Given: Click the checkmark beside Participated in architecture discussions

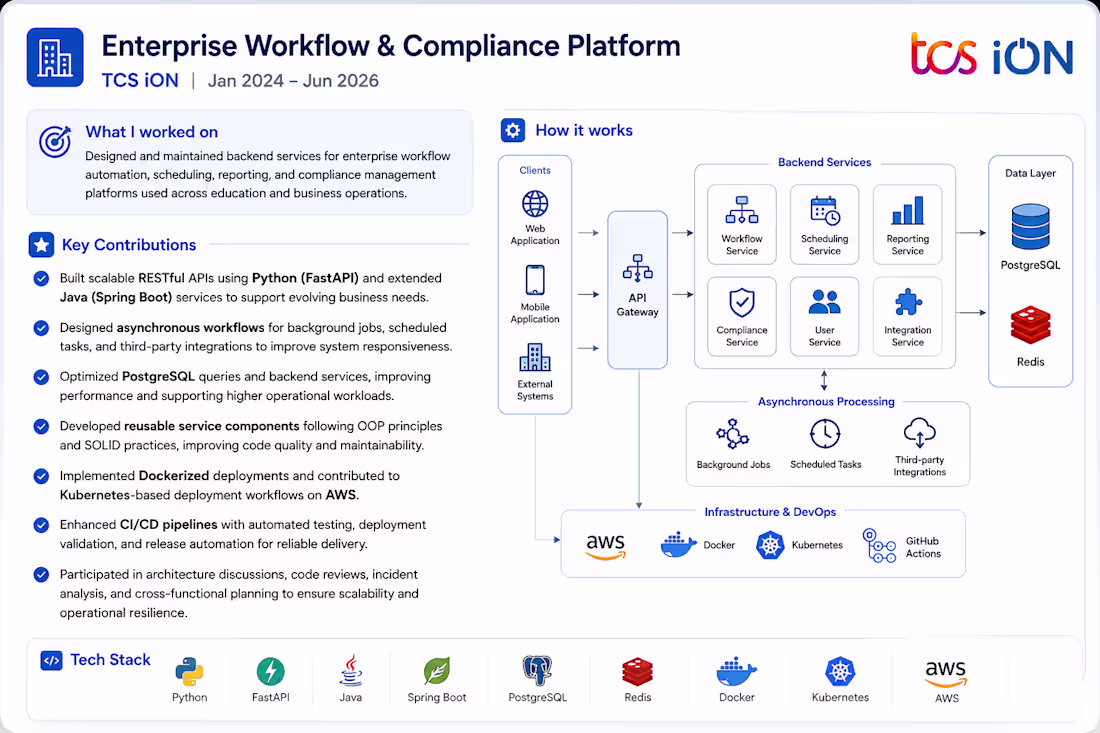Looking at the screenshot, I should tap(41, 574).
